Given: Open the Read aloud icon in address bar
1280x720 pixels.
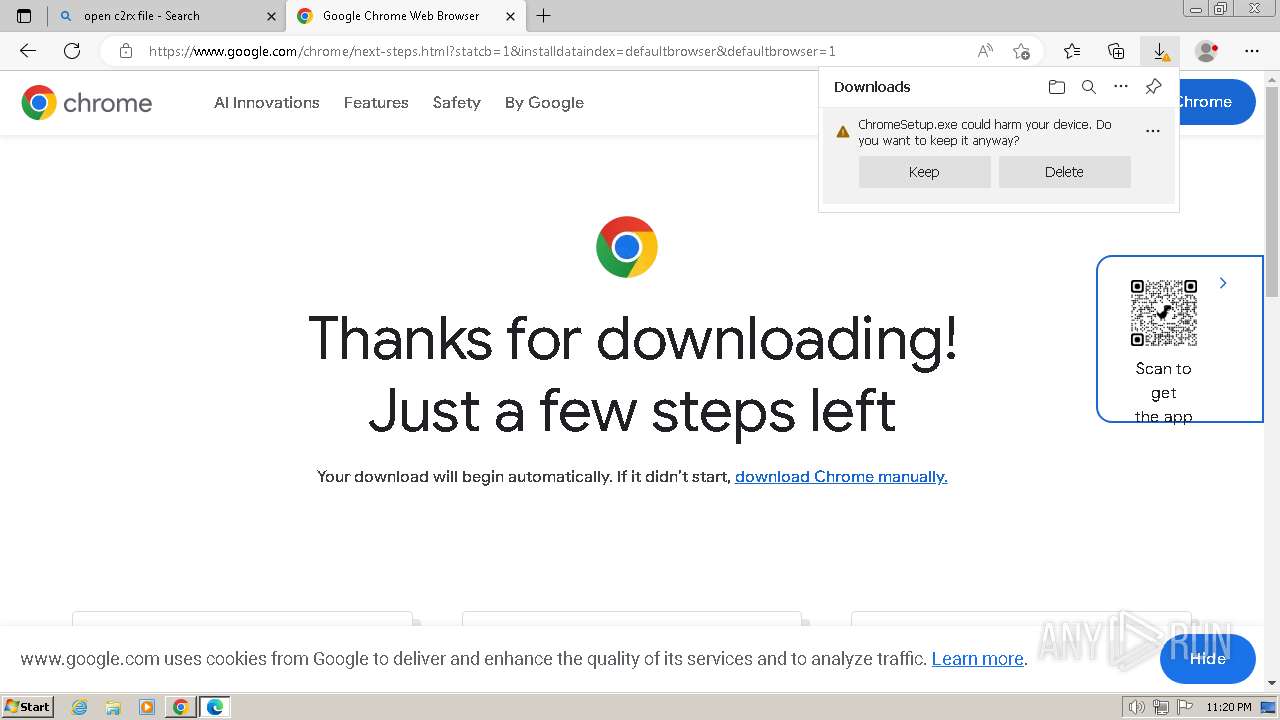Looking at the screenshot, I should pyautogui.click(x=985, y=51).
